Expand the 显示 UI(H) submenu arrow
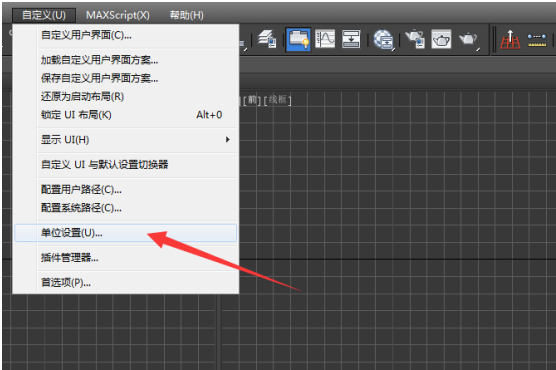This screenshot has height=370, width=556. pos(228,140)
